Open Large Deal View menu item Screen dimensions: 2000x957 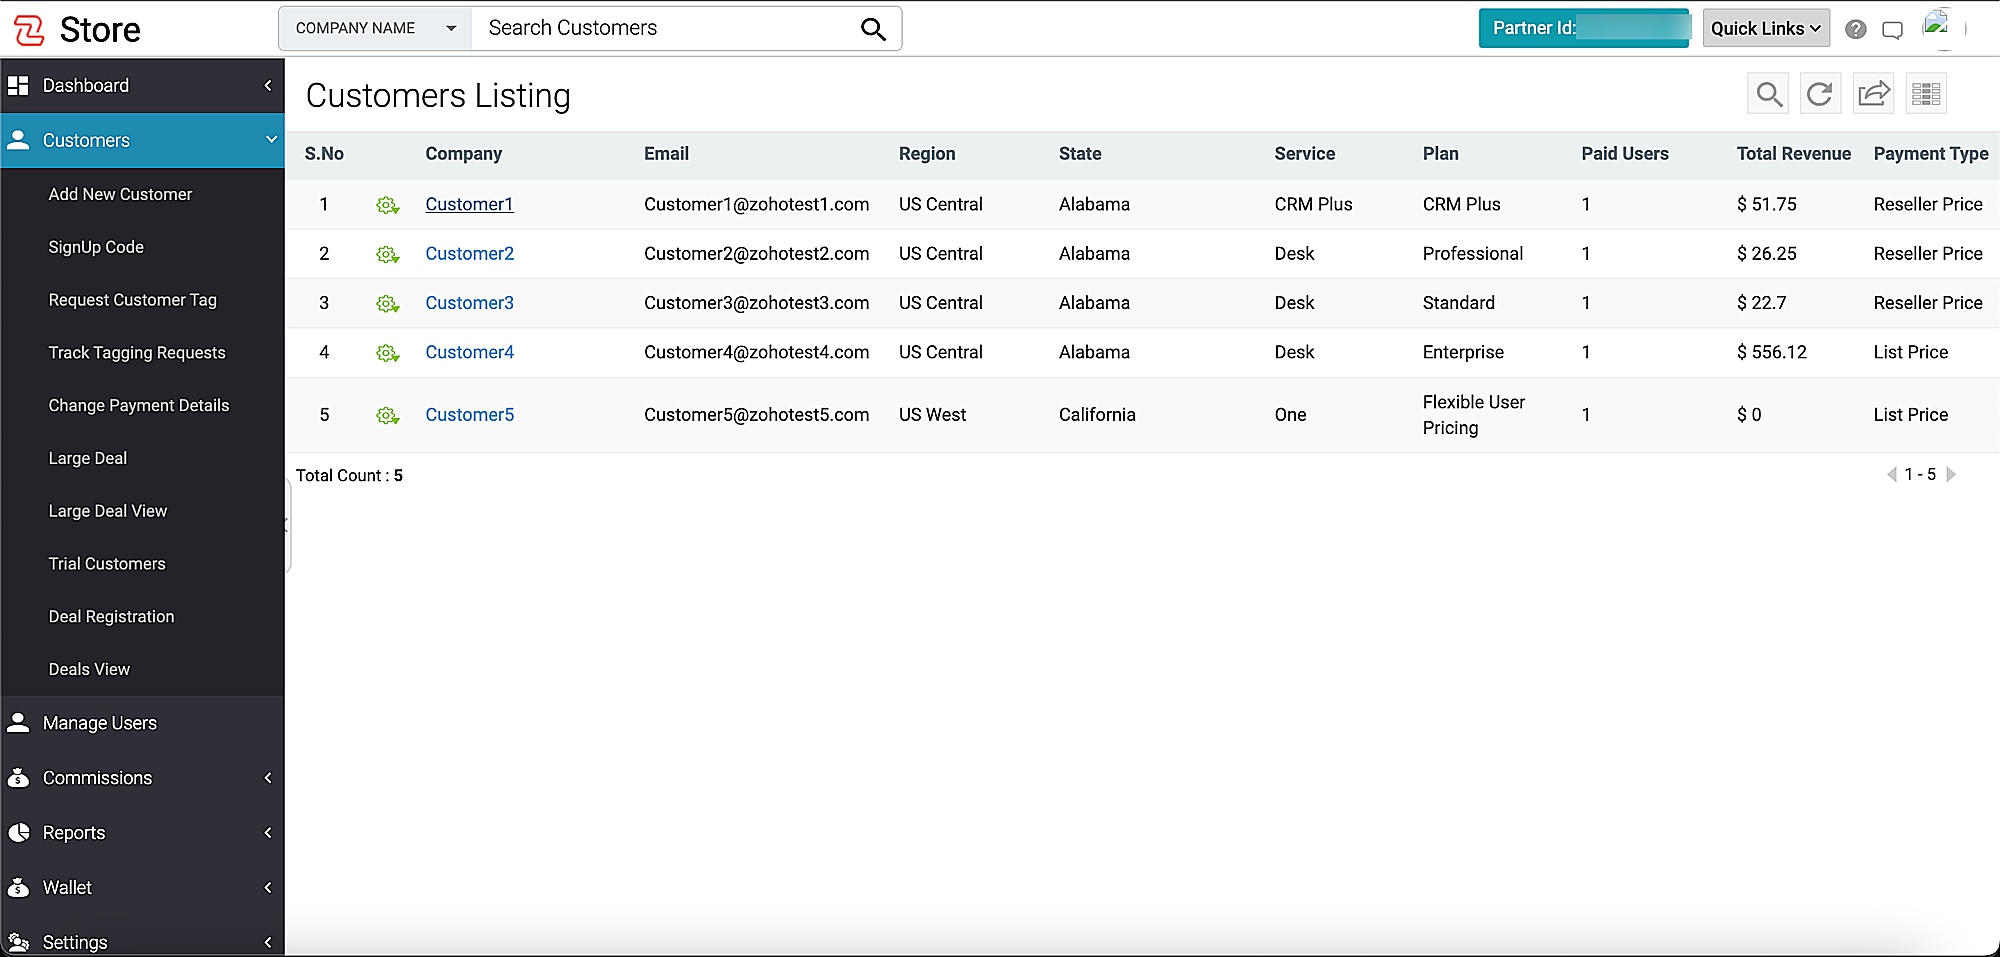tap(108, 511)
